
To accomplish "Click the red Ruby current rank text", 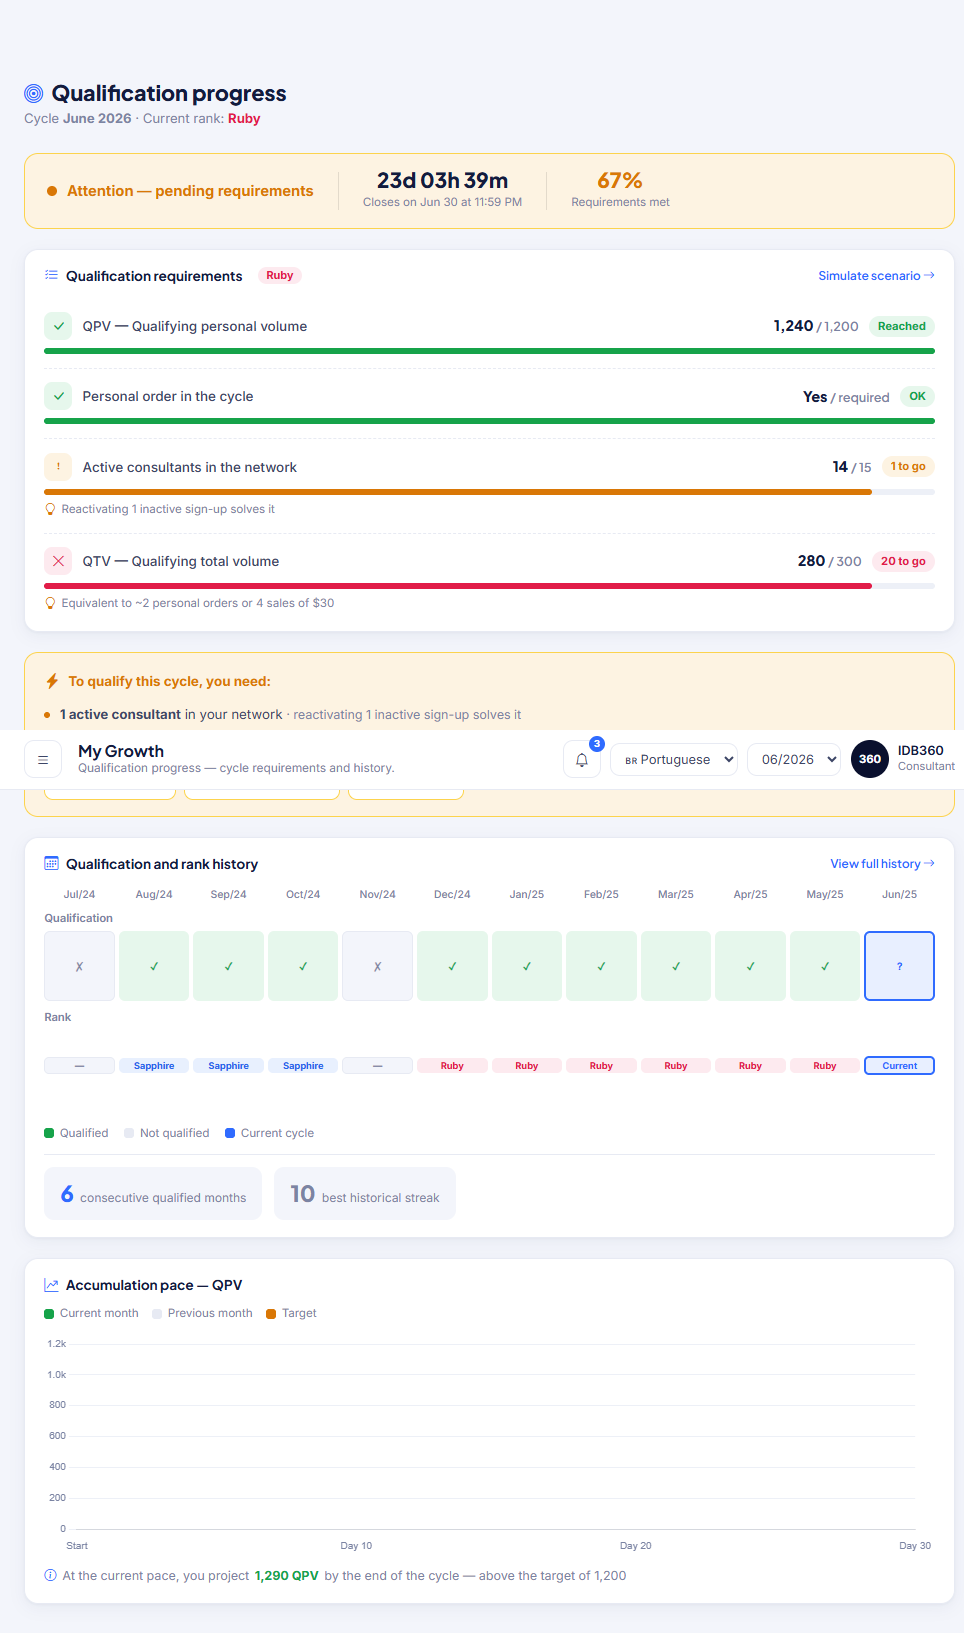I will tap(244, 118).
